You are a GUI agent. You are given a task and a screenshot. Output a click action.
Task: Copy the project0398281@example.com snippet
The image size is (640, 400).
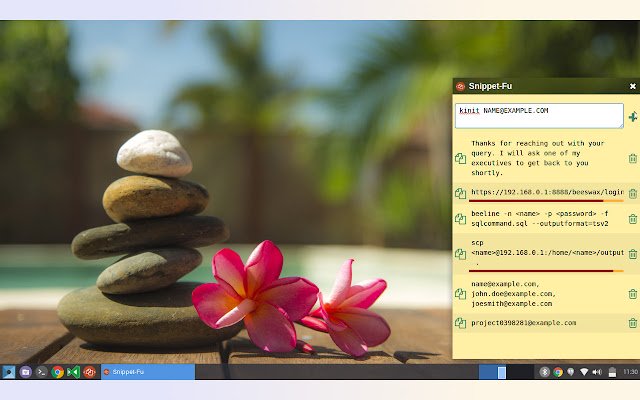460,323
